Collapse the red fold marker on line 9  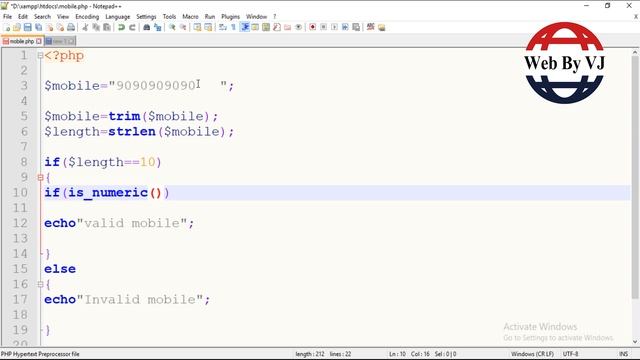pos(40,178)
